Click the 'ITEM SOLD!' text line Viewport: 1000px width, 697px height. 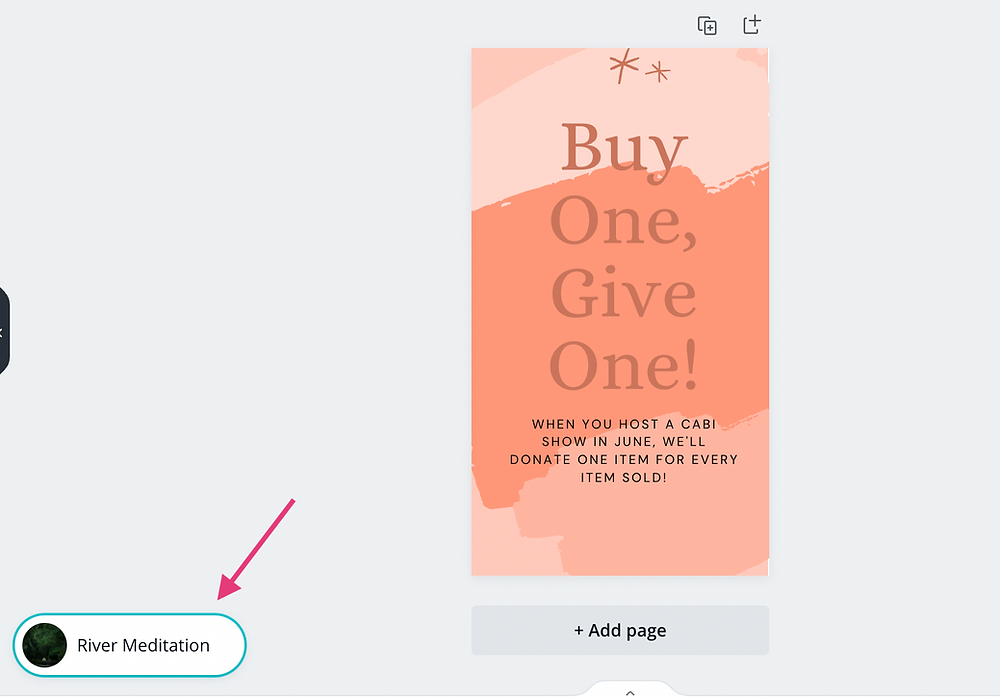click(x=624, y=477)
